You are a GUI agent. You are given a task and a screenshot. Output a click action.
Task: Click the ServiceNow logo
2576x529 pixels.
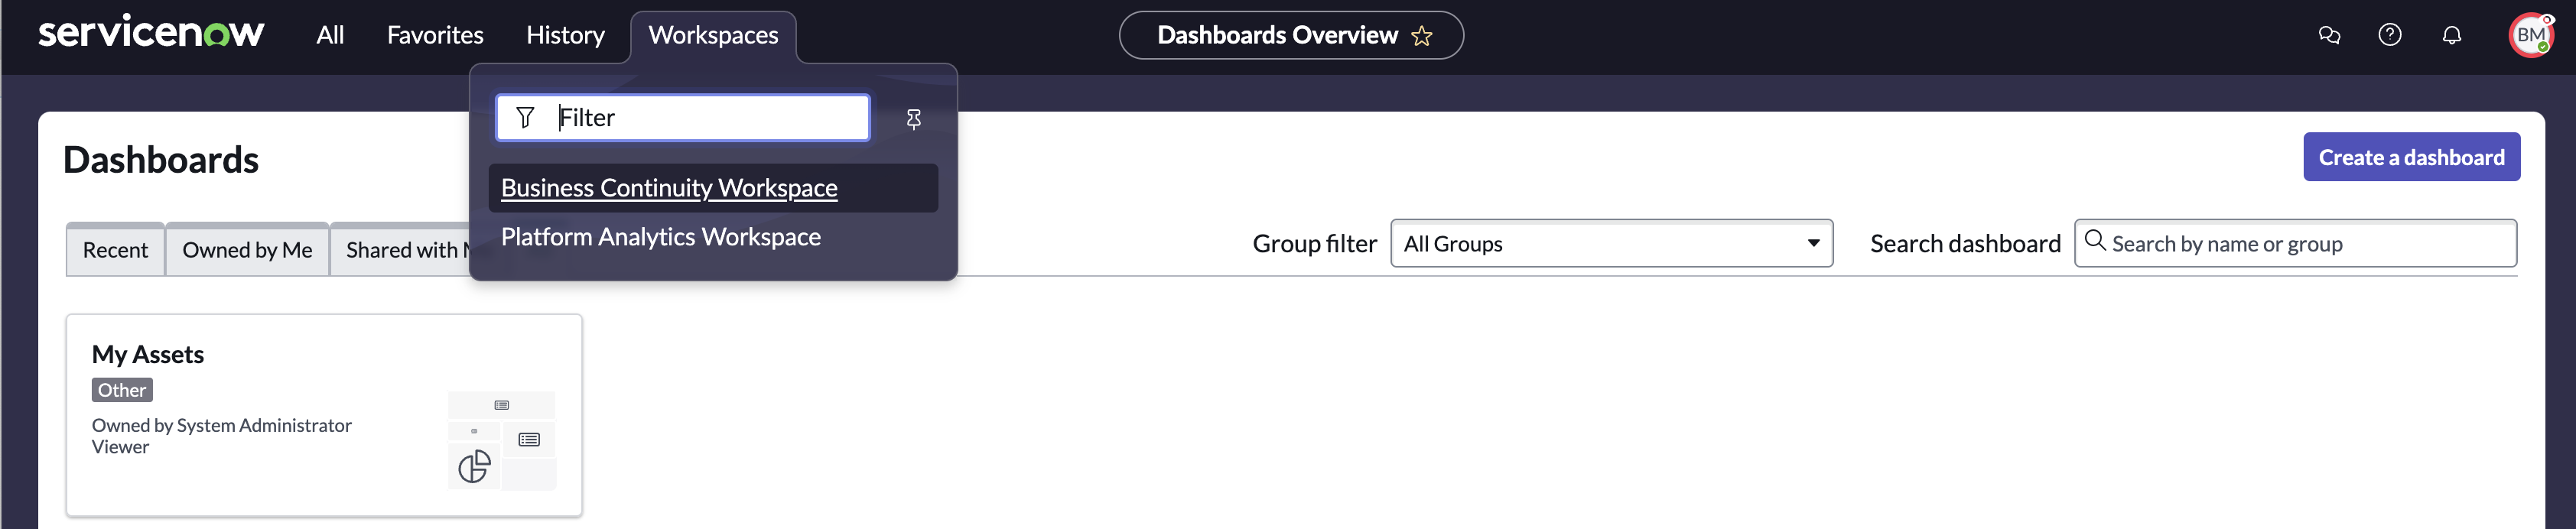coord(151,32)
